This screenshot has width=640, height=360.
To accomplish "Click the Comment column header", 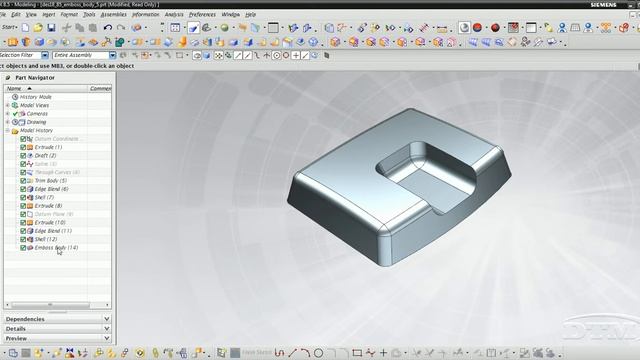I will (x=100, y=89).
